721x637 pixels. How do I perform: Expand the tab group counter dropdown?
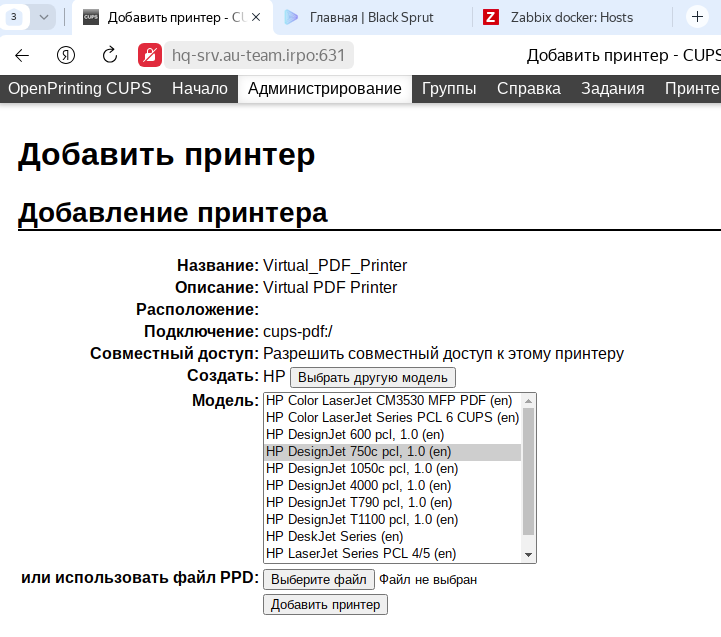pos(44,17)
